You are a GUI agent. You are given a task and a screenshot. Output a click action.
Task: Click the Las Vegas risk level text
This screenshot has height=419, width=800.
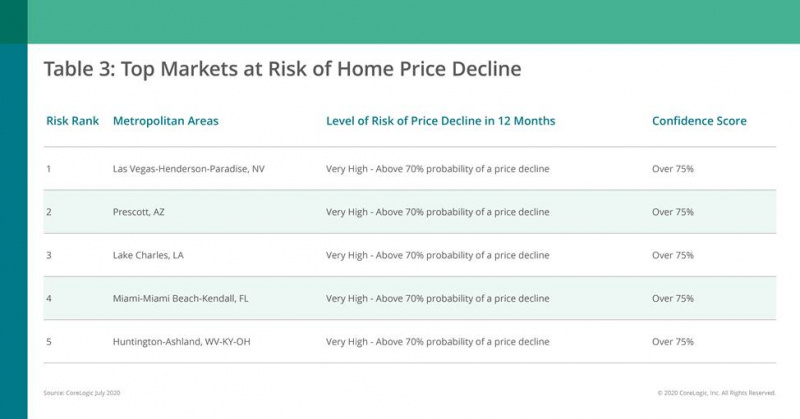[438, 169]
